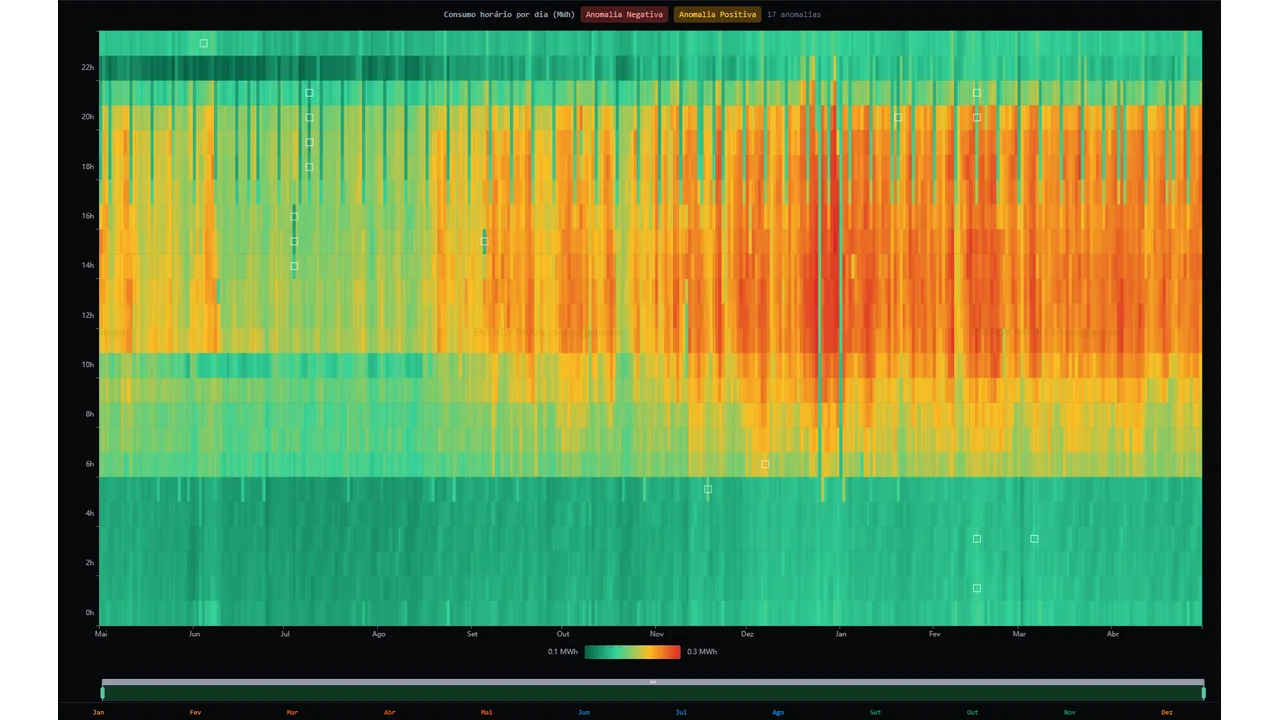Viewport: 1280px width, 720px height.
Task: Select Ago on the bottom month strip
Action: click(778, 712)
